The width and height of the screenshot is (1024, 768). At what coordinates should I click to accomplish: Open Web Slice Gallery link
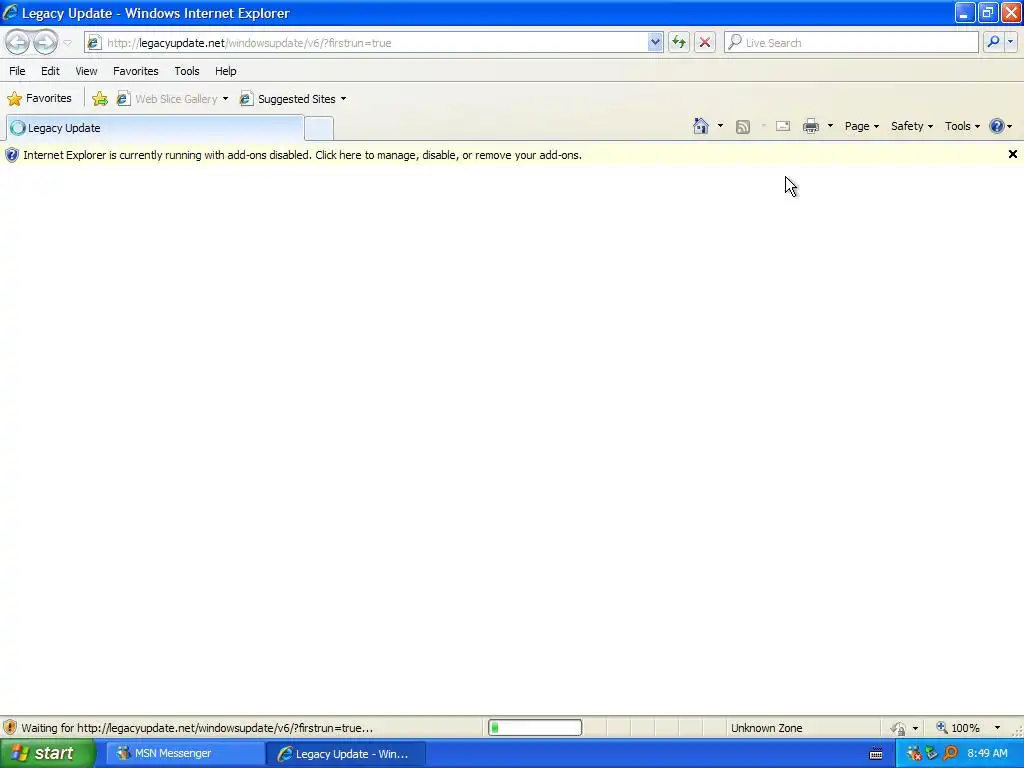coord(168,99)
